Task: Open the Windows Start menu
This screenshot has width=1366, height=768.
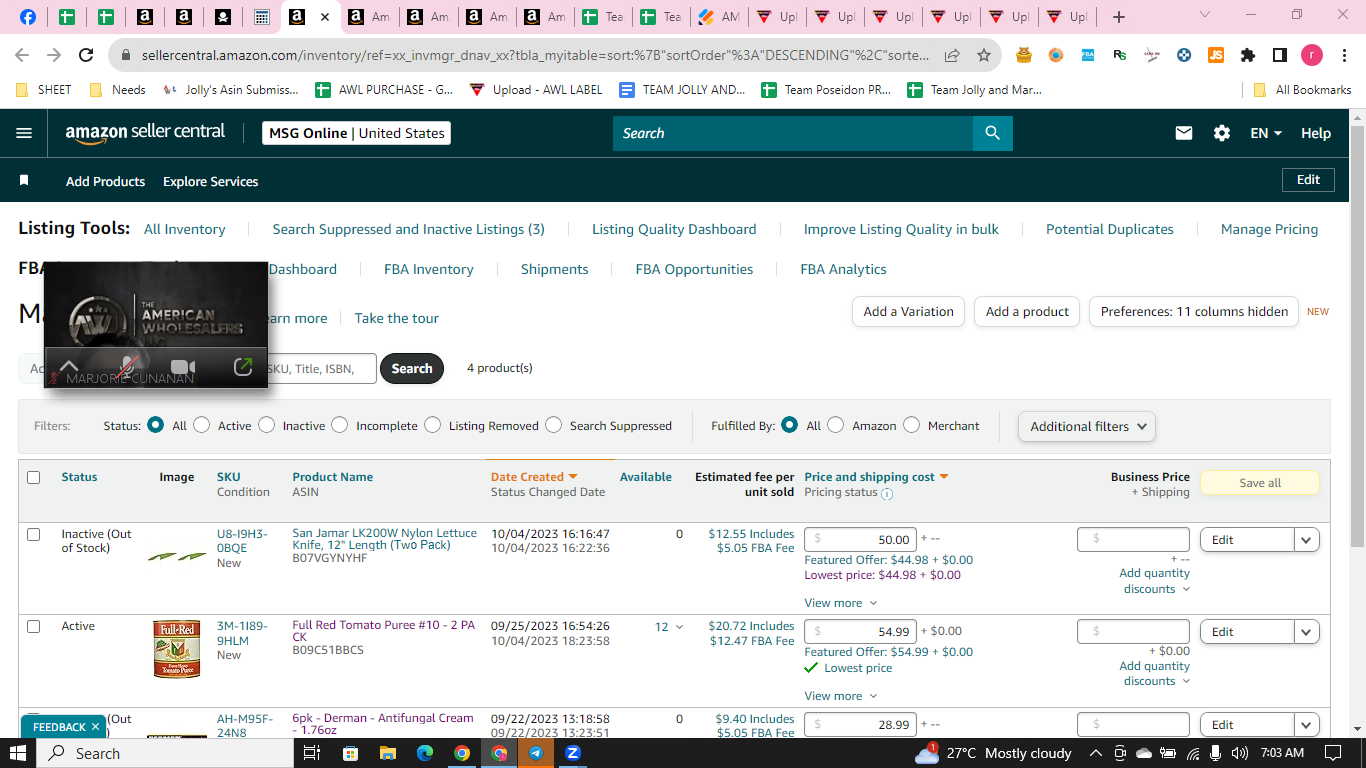Action: click(20, 753)
